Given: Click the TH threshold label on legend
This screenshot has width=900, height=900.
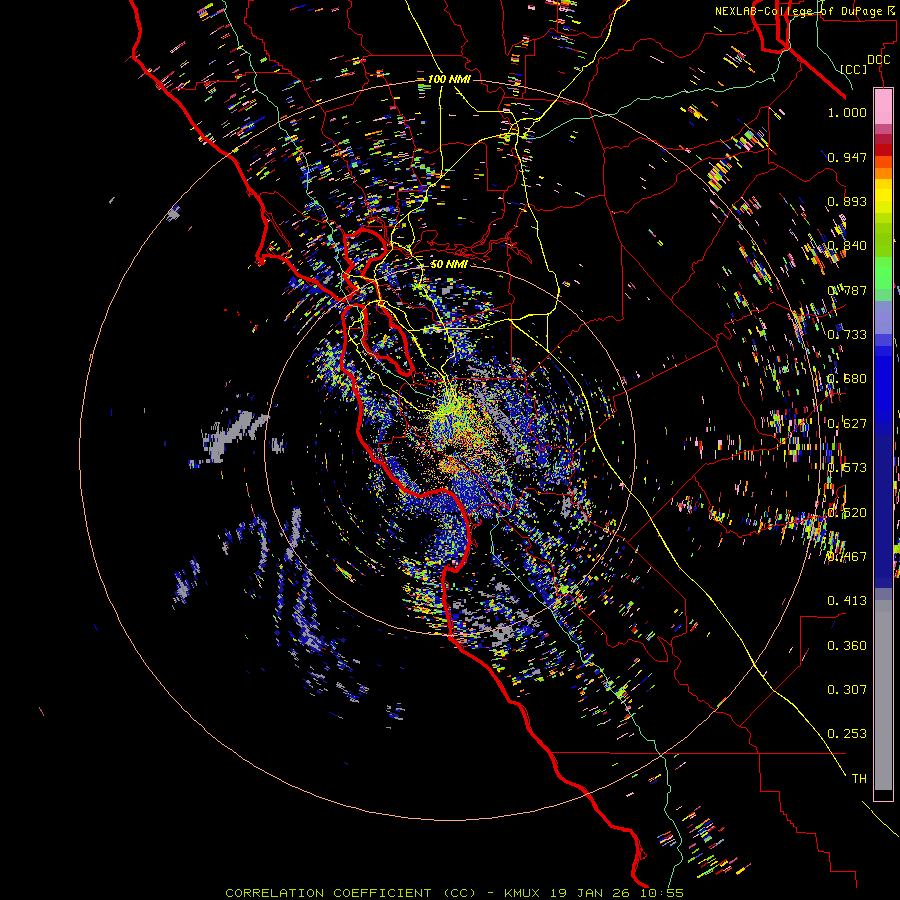Looking at the screenshot, I should (x=859, y=779).
